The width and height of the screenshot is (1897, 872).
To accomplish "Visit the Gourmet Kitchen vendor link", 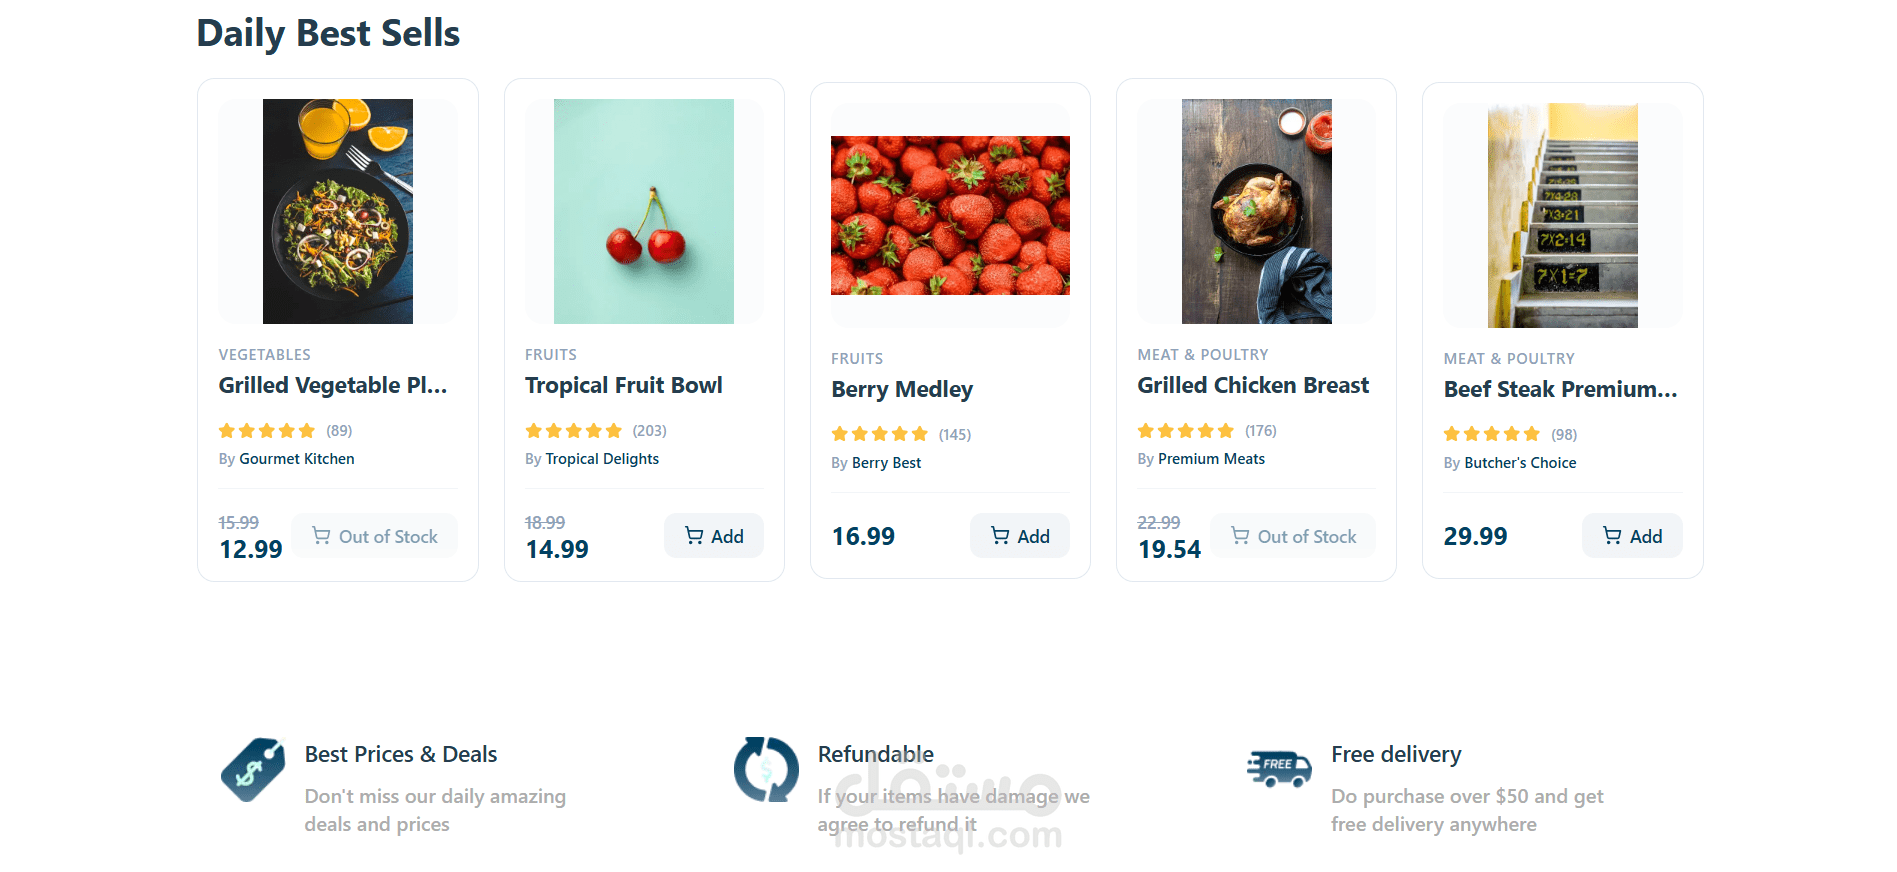I will [x=297, y=459].
